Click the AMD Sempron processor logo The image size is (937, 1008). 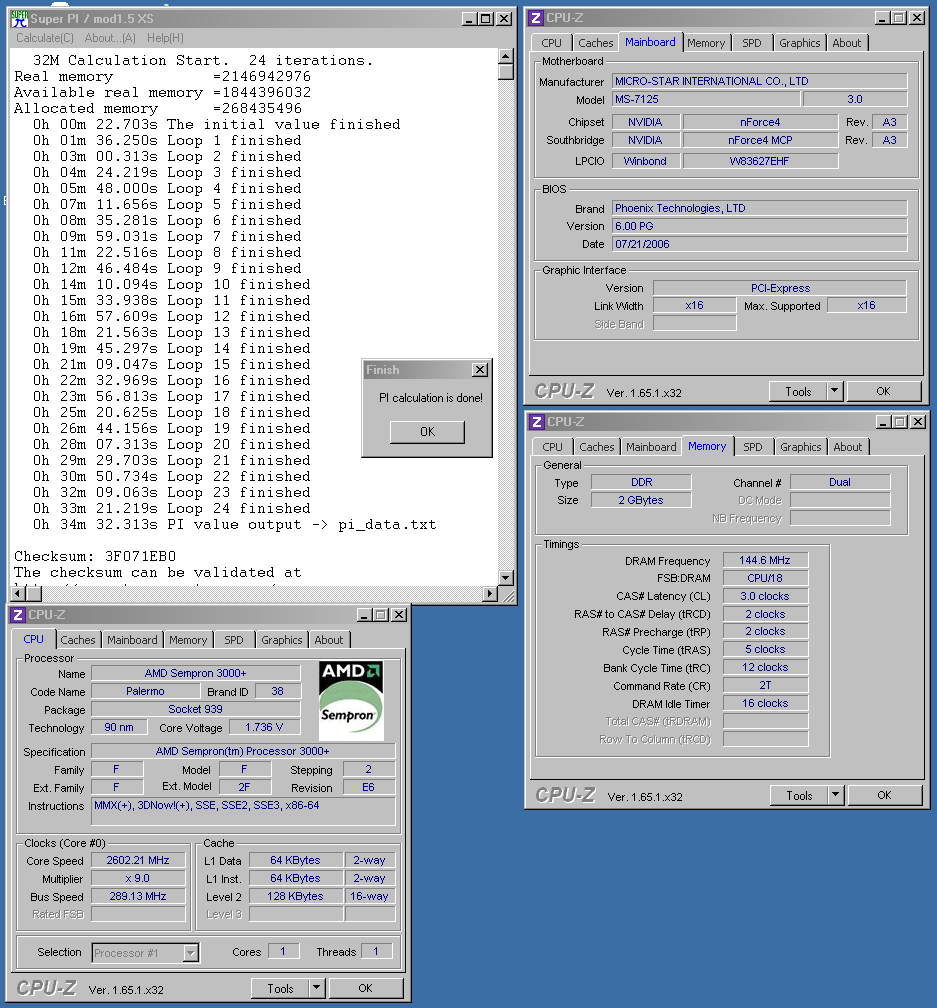[351, 700]
